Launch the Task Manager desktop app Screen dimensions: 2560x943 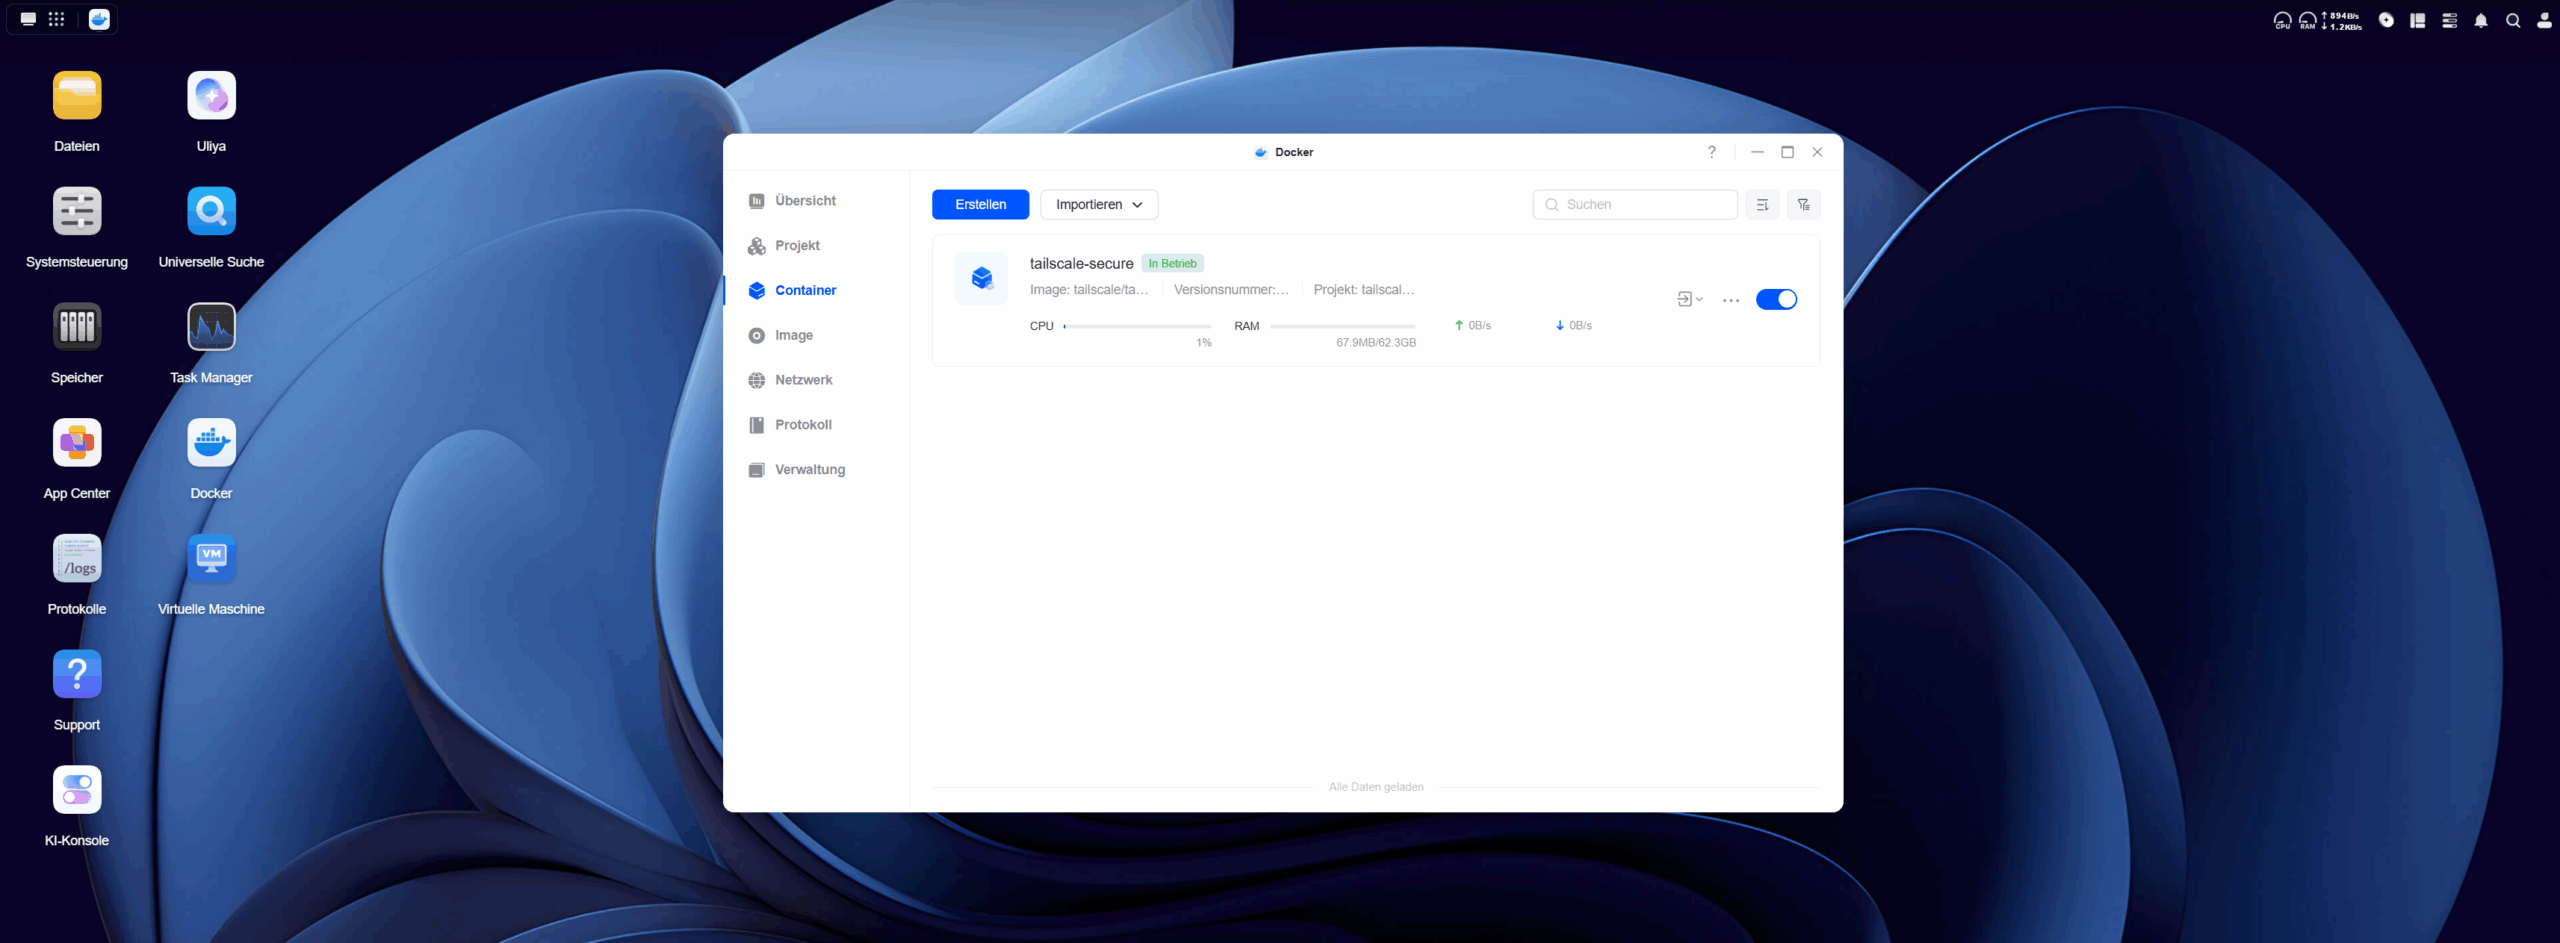click(x=211, y=327)
